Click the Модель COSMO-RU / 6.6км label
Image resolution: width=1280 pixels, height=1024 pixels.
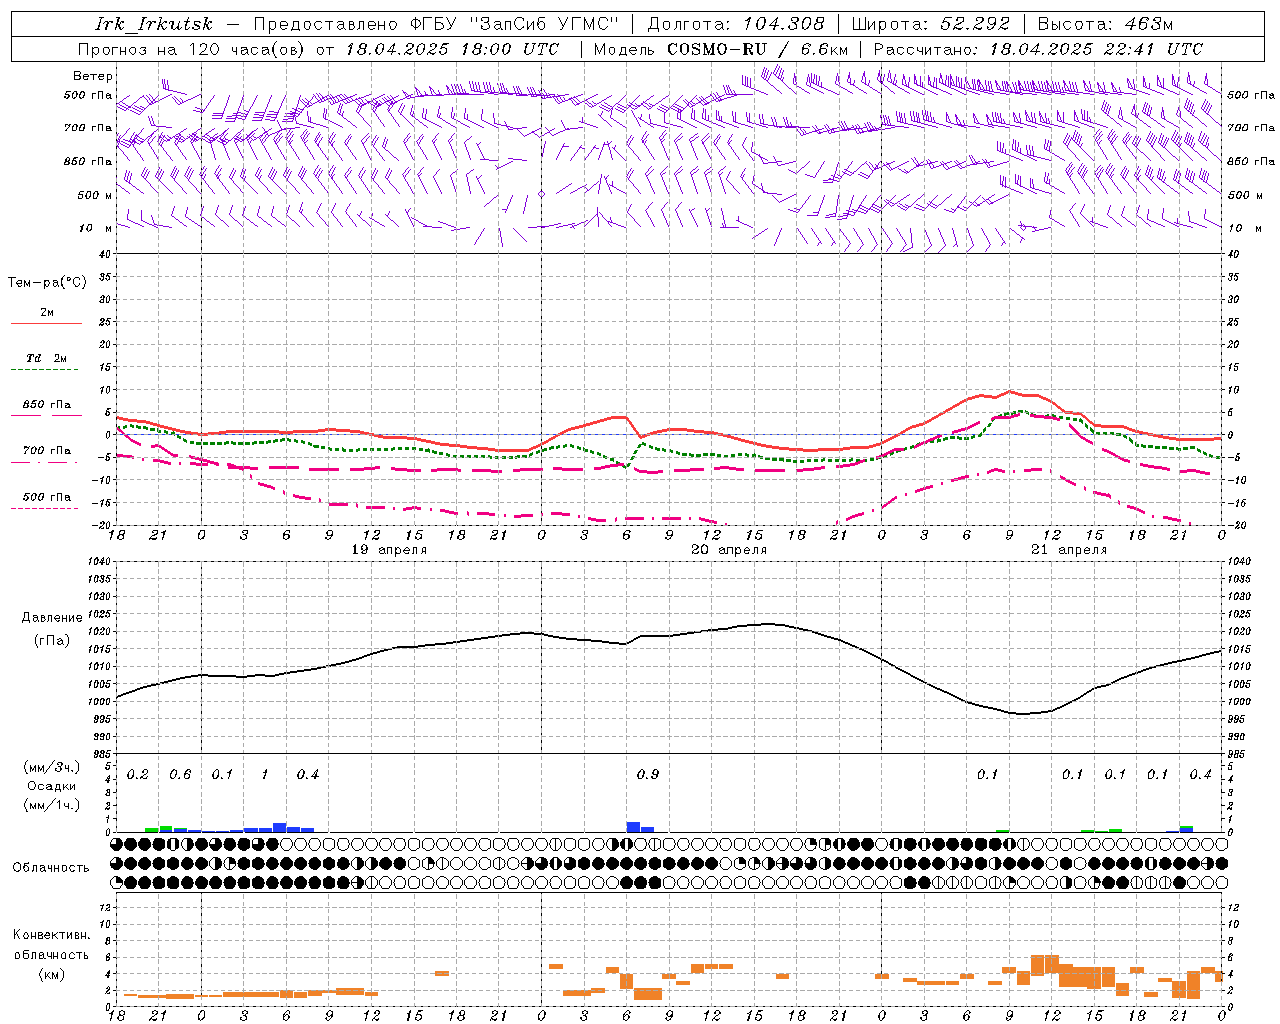pos(721,49)
